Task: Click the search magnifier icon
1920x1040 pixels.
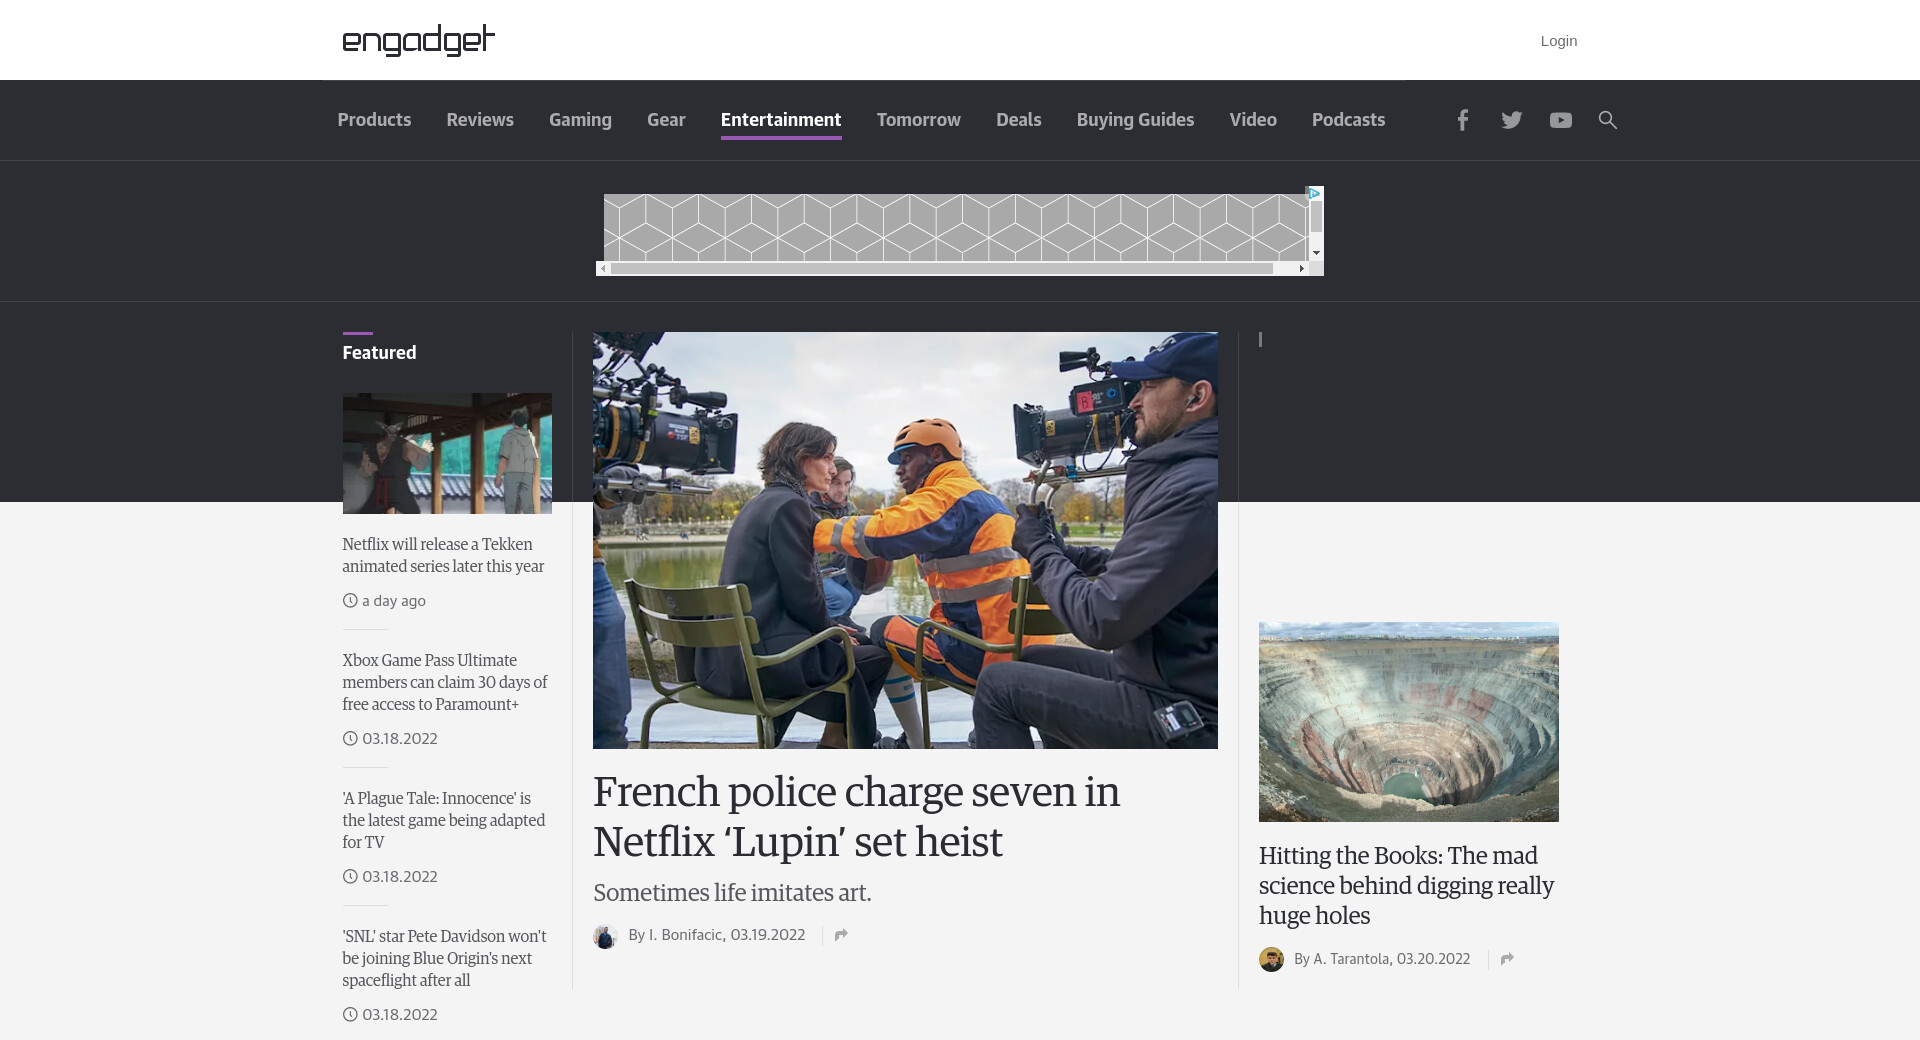Action: click(x=1607, y=120)
